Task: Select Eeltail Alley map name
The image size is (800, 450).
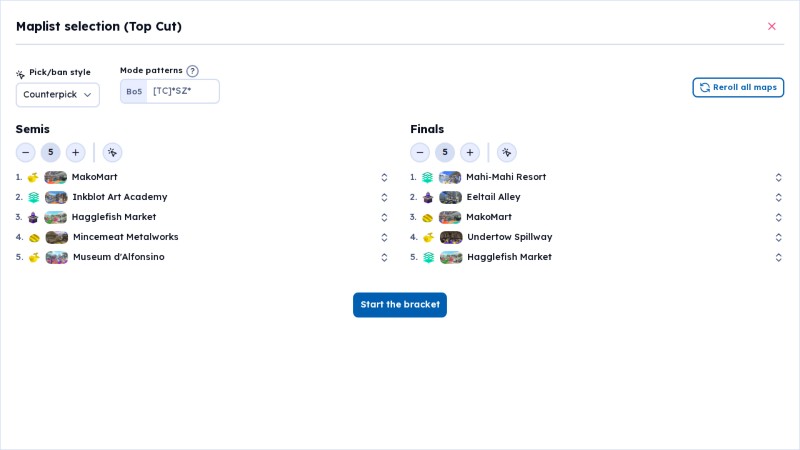Action: [493, 197]
